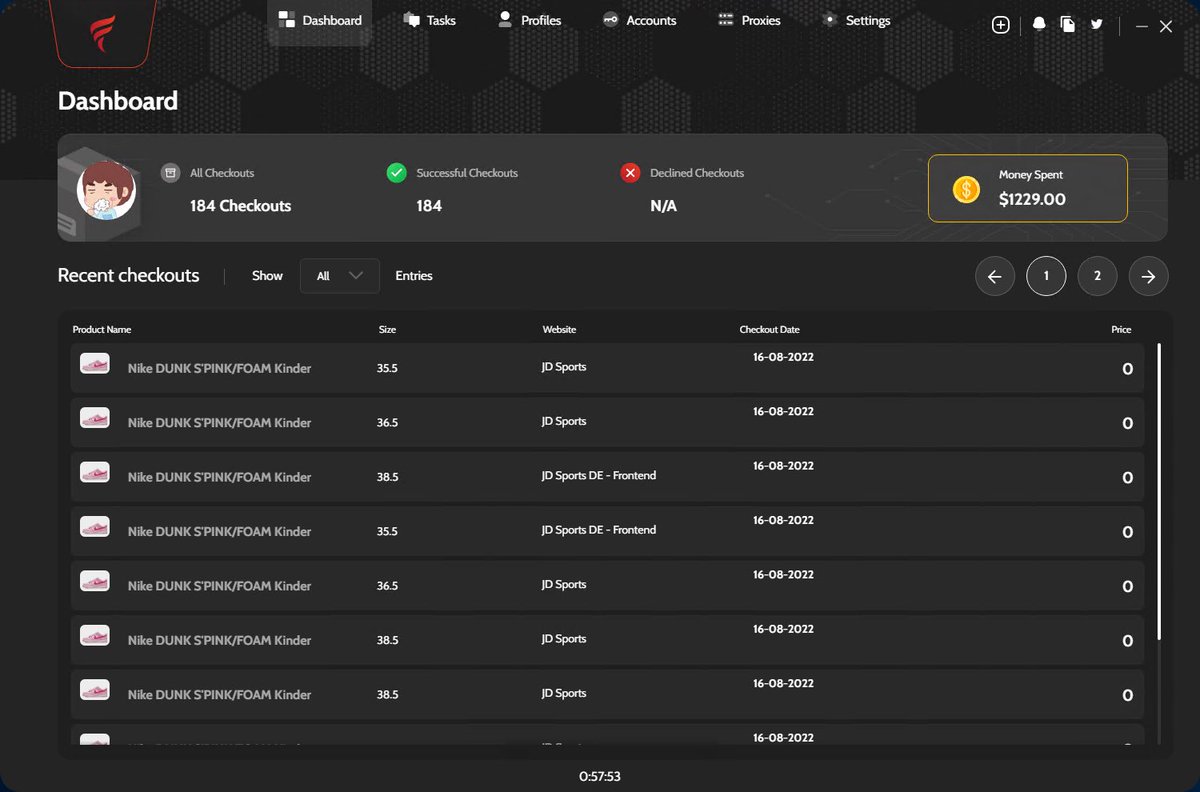Click the Money Spent $1229.00 card
The image size is (1200, 792).
(1028, 188)
